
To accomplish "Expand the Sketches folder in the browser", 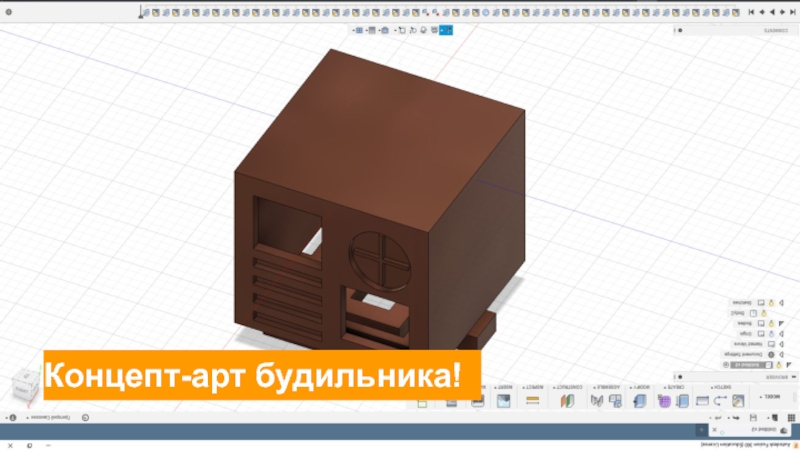I will click(x=784, y=301).
